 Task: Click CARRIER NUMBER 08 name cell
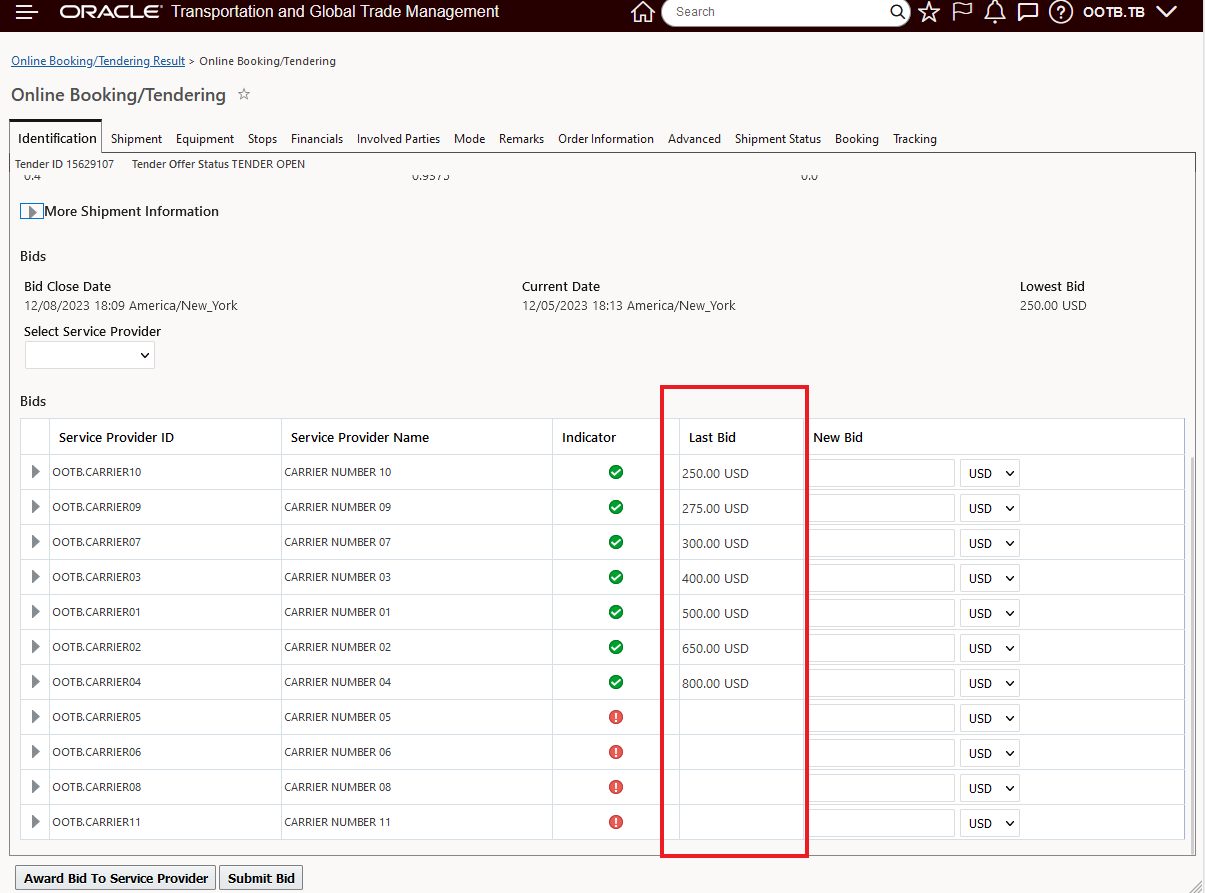tap(337, 787)
